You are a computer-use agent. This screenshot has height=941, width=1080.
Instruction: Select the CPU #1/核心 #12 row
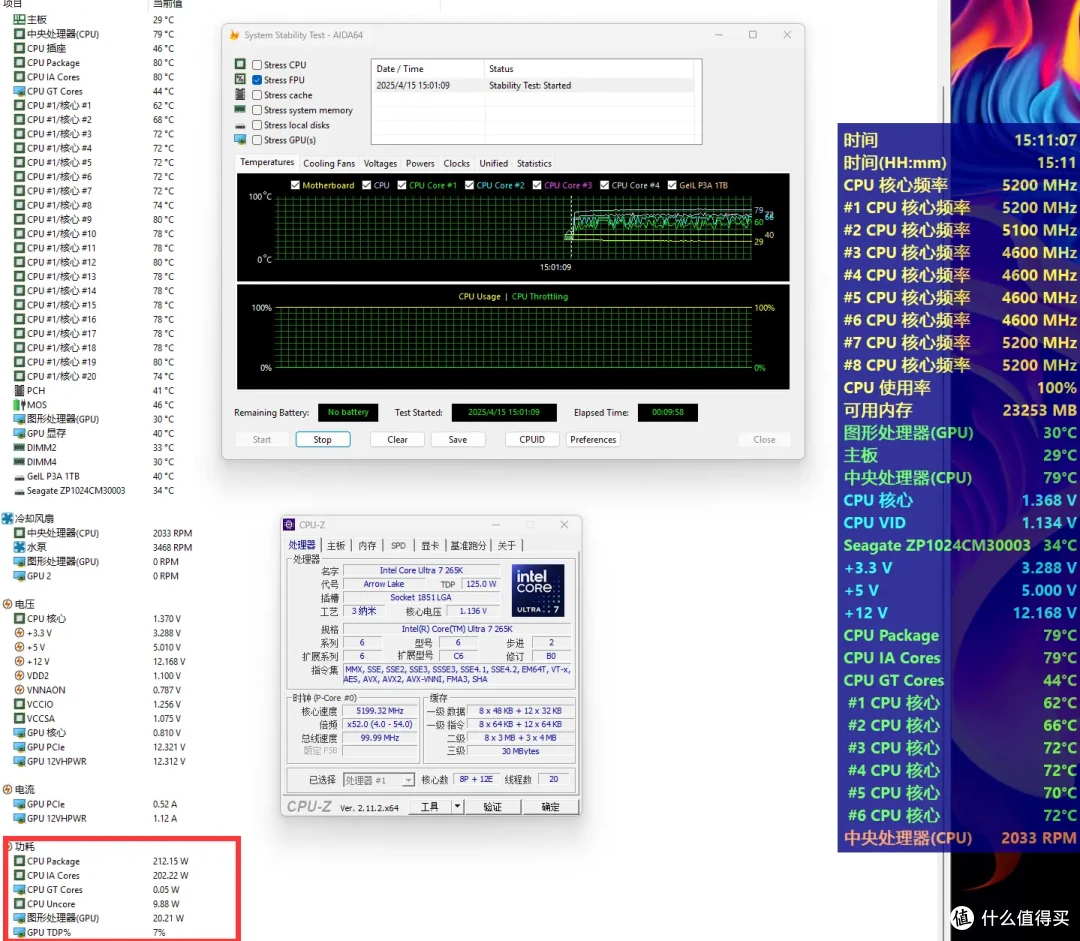[x=94, y=262]
